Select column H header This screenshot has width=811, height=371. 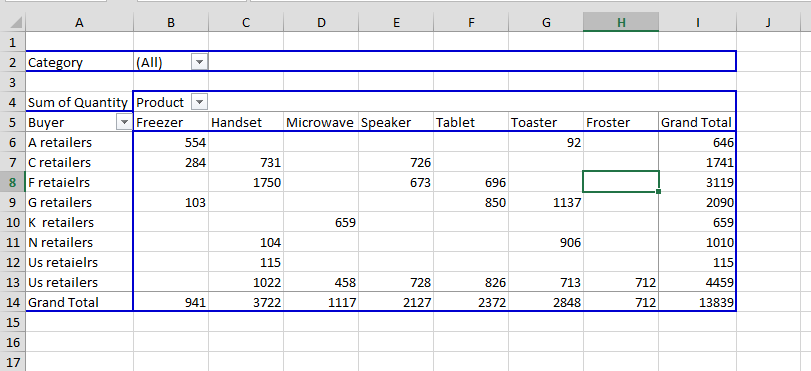[x=621, y=22]
